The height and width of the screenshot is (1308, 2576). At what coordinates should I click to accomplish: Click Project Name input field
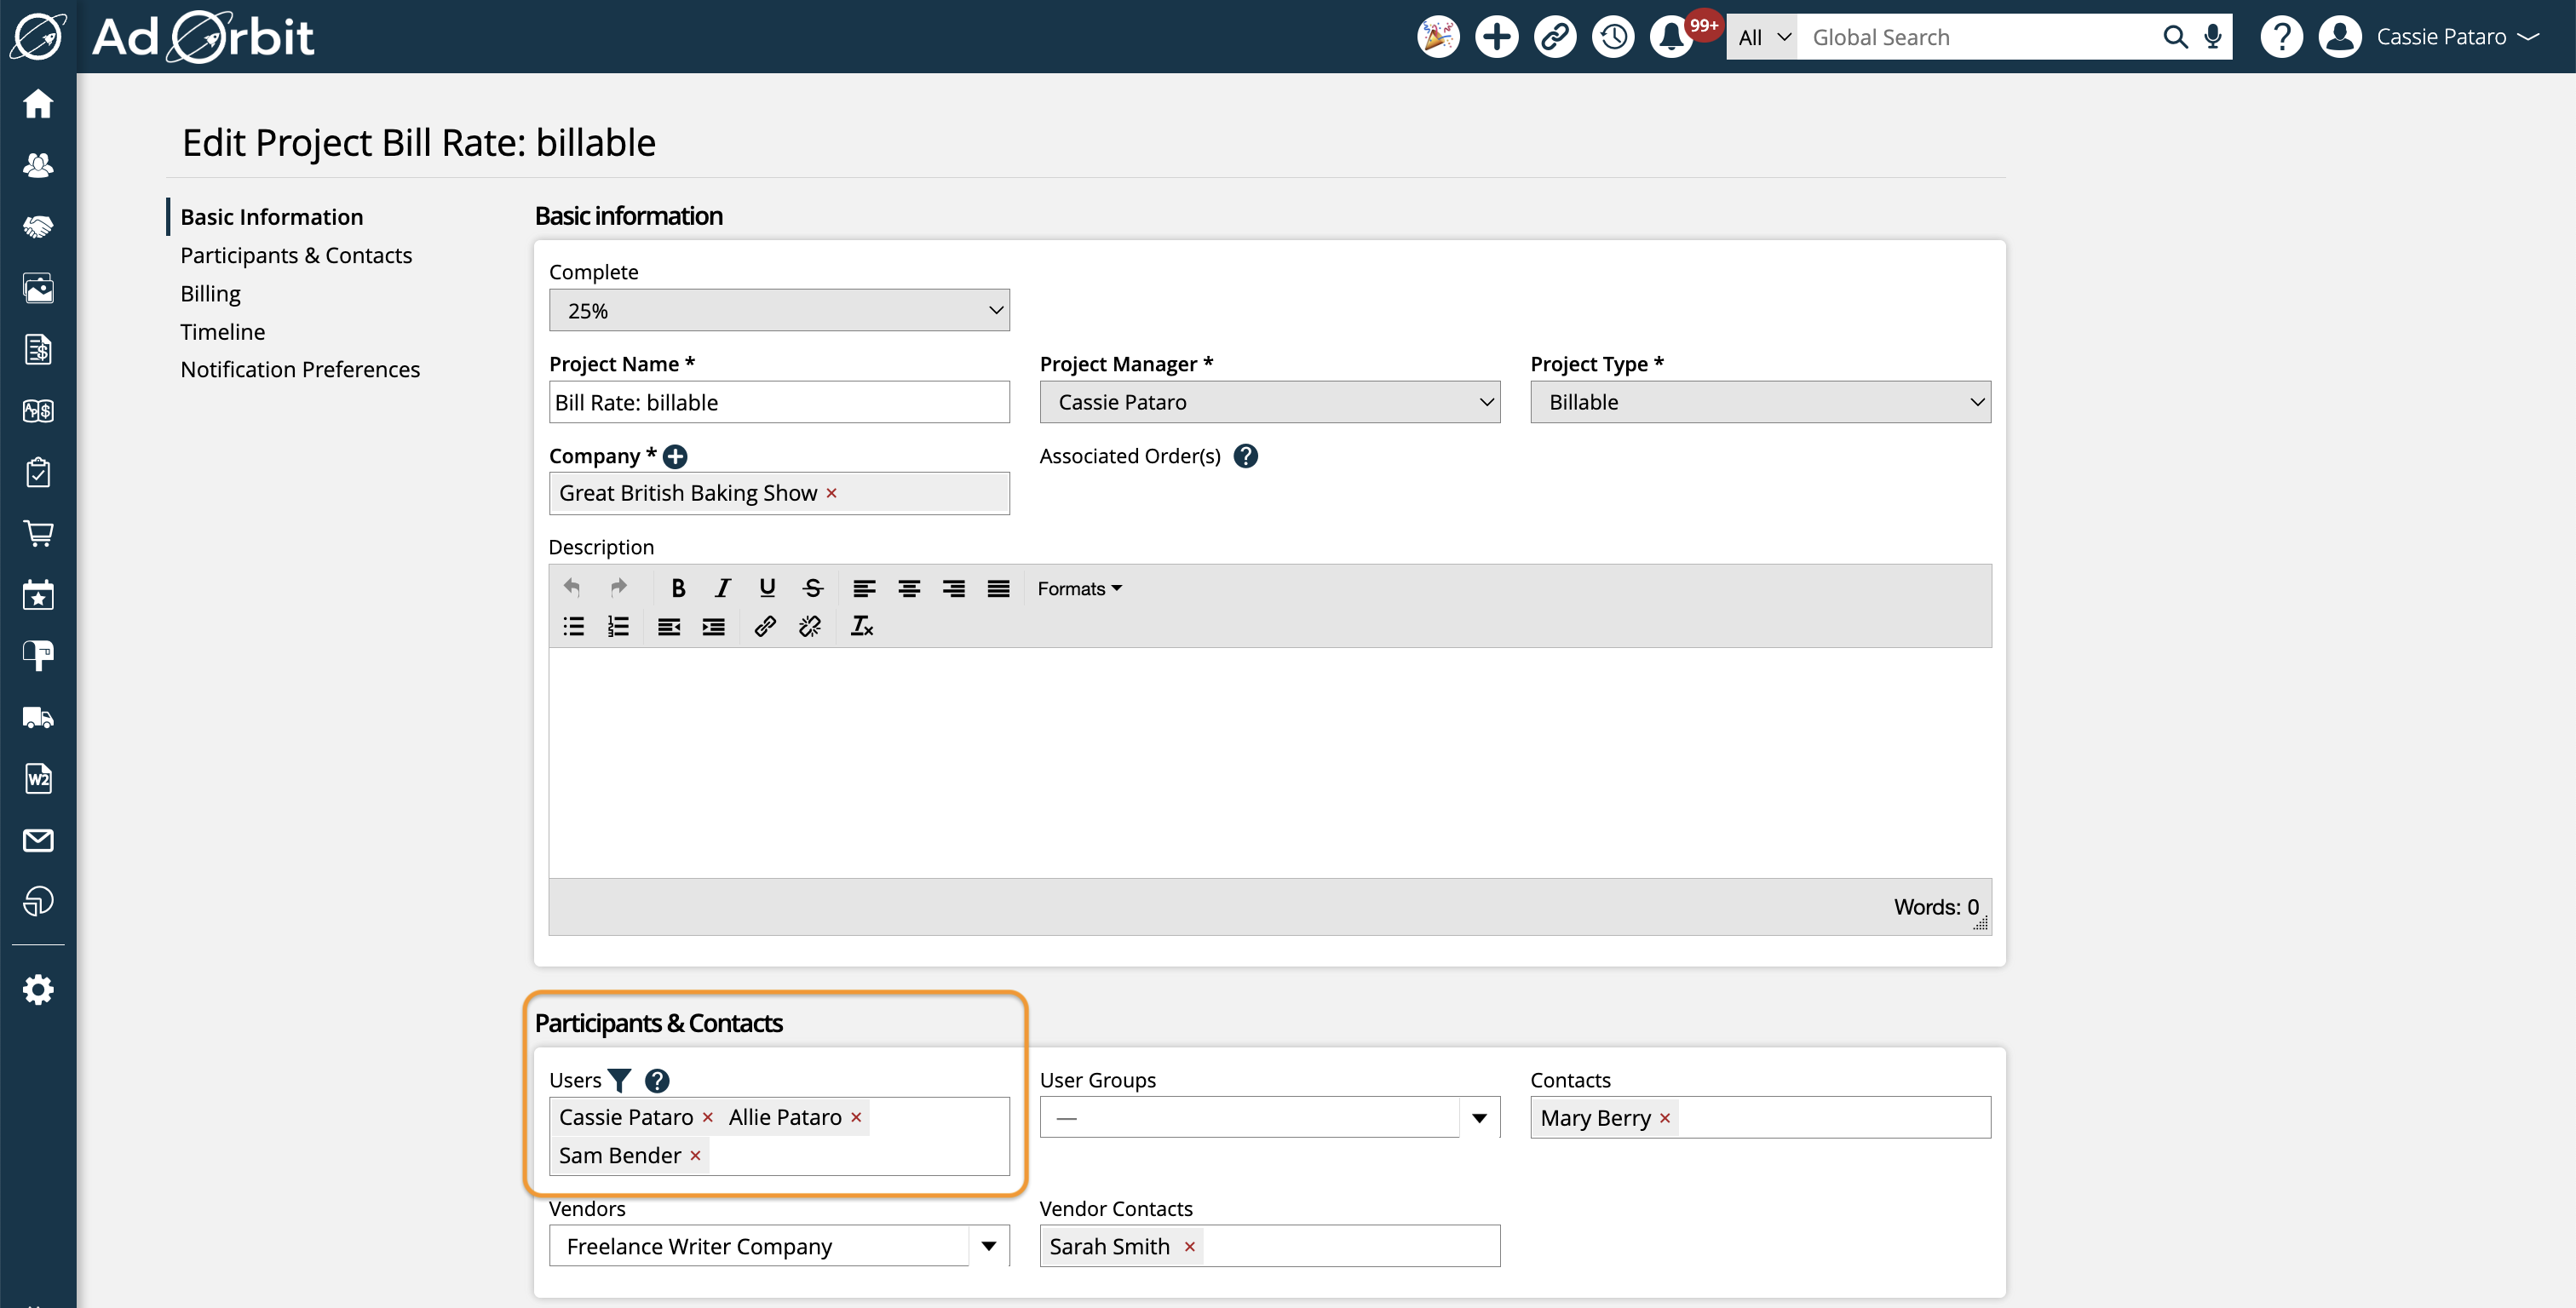point(779,402)
